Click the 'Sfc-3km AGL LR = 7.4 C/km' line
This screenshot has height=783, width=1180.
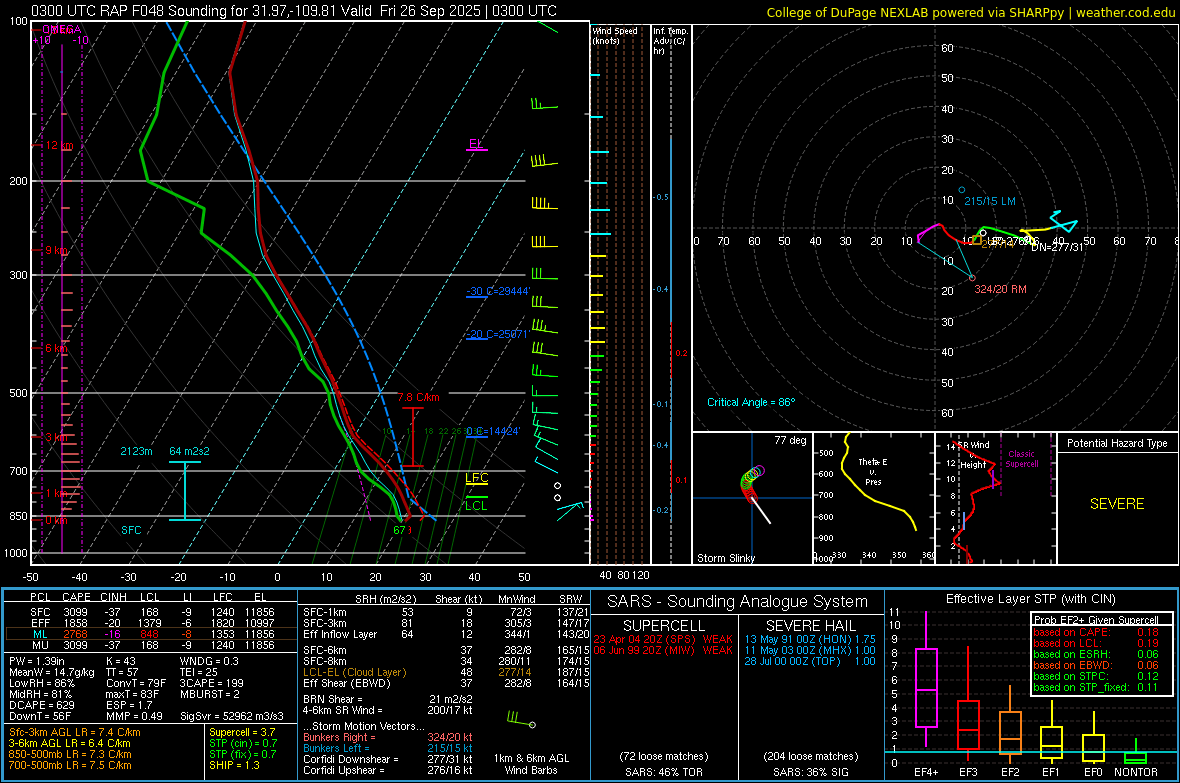pyautogui.click(x=75, y=732)
